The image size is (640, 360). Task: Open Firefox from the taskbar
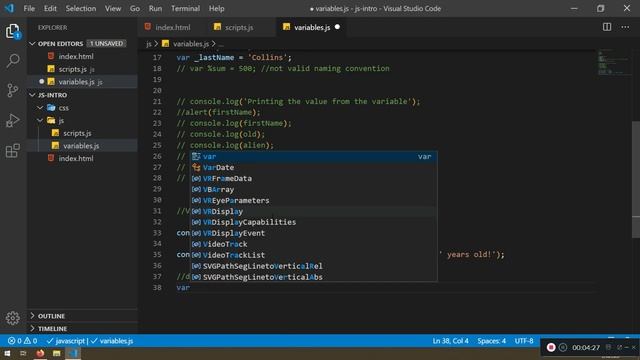pos(40,353)
